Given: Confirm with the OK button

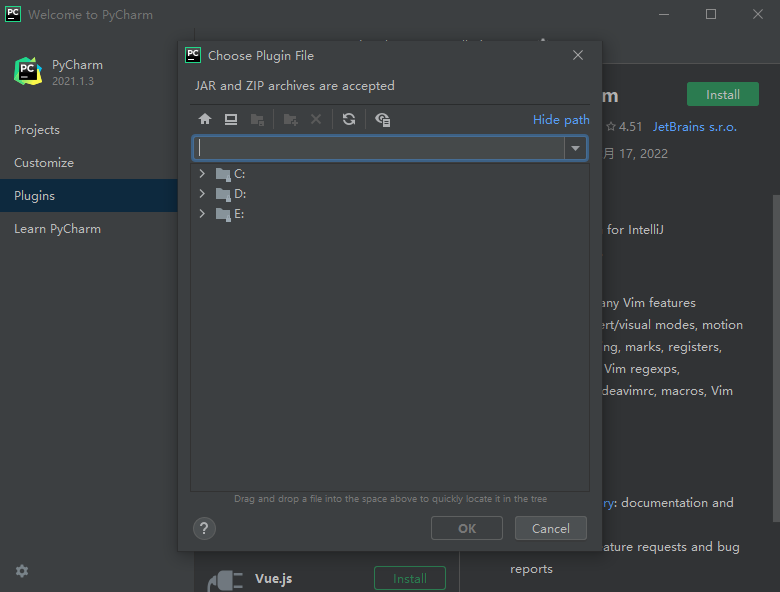Looking at the screenshot, I should [467, 528].
